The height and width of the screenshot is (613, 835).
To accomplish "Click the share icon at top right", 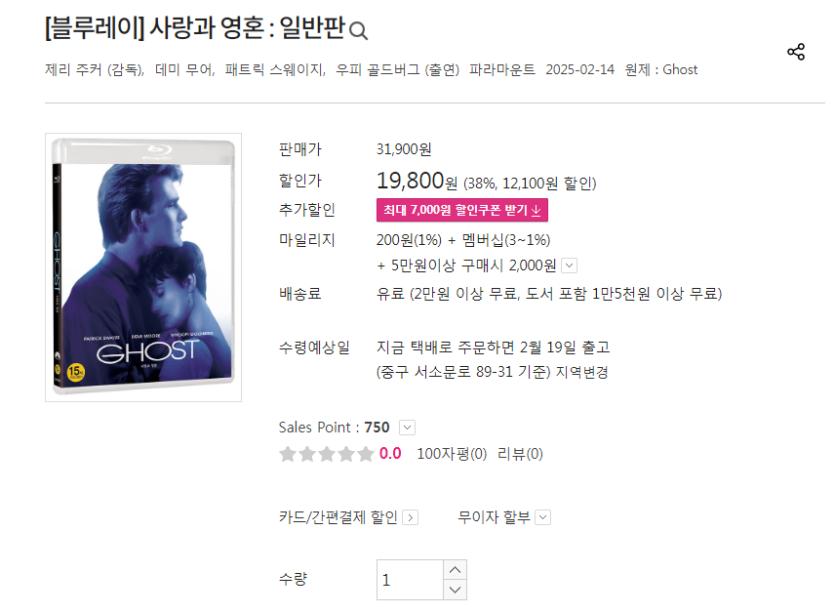I will [x=796, y=52].
